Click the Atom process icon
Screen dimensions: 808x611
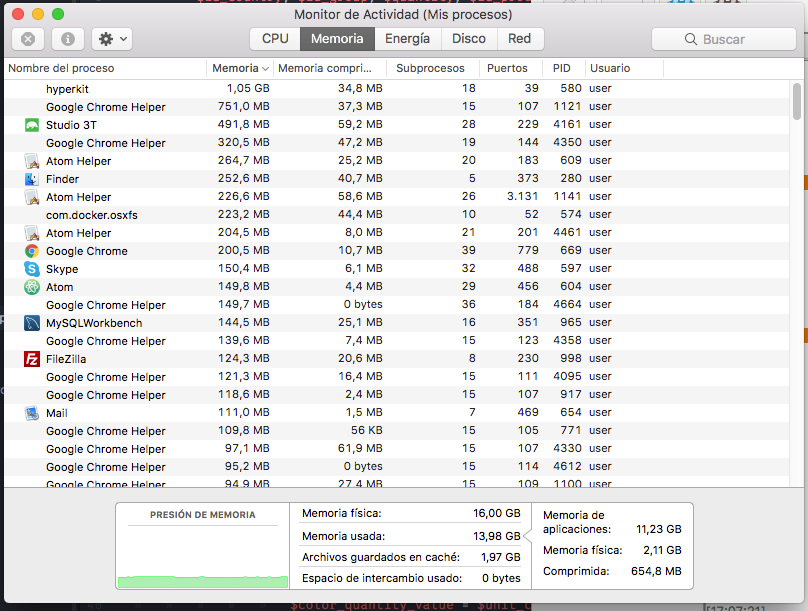point(32,287)
